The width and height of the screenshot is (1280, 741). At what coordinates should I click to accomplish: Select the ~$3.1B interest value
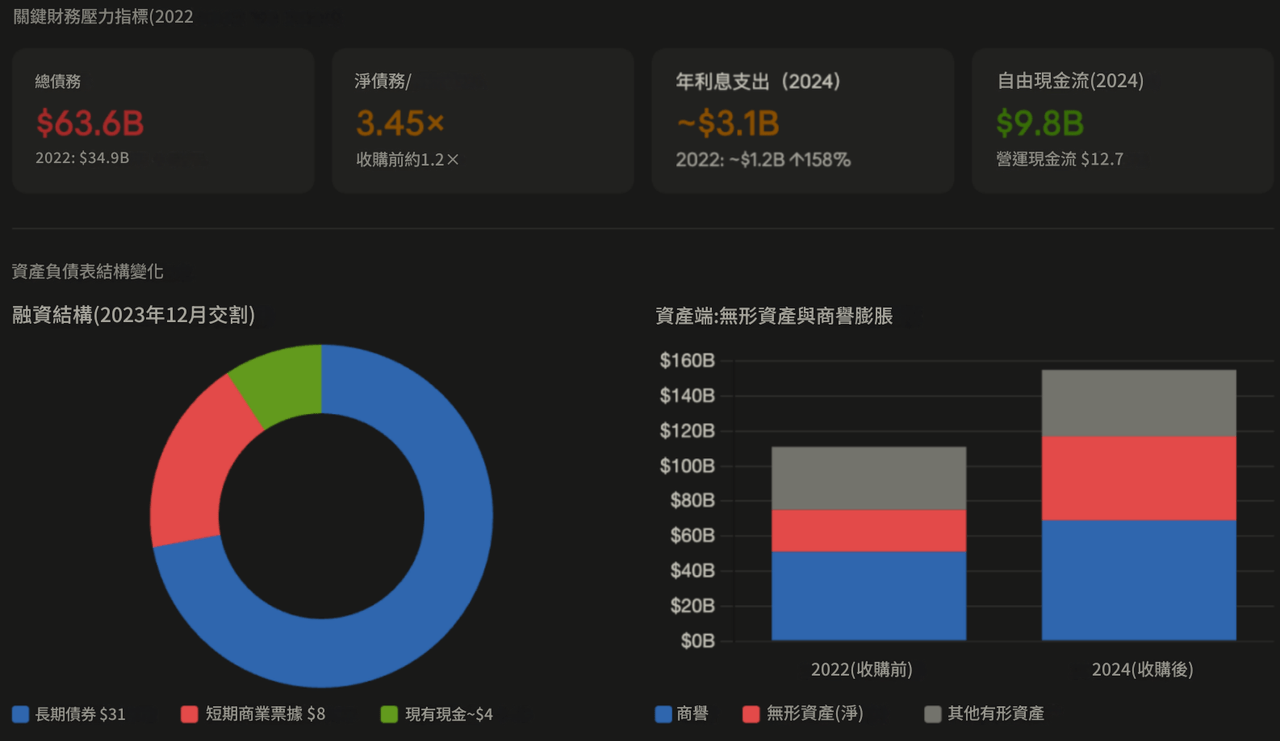(727, 123)
